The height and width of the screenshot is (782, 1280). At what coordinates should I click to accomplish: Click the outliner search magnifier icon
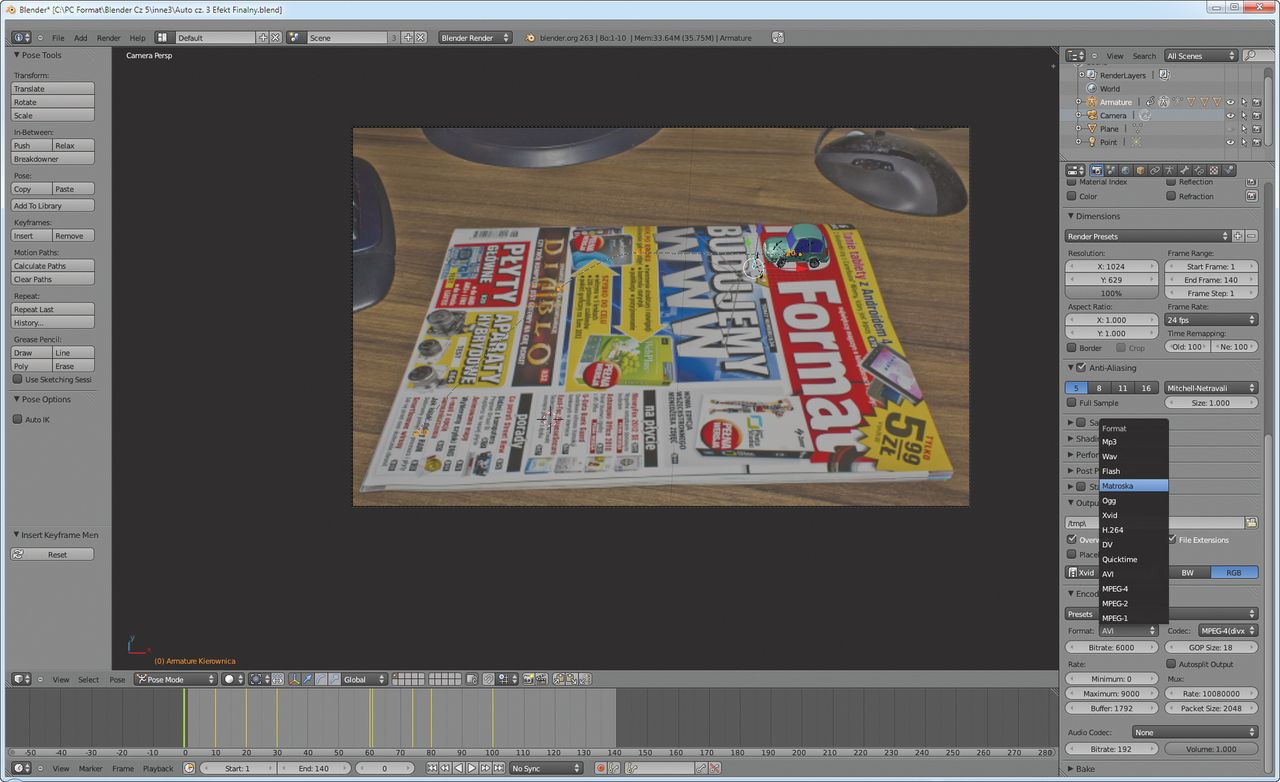(x=1251, y=56)
